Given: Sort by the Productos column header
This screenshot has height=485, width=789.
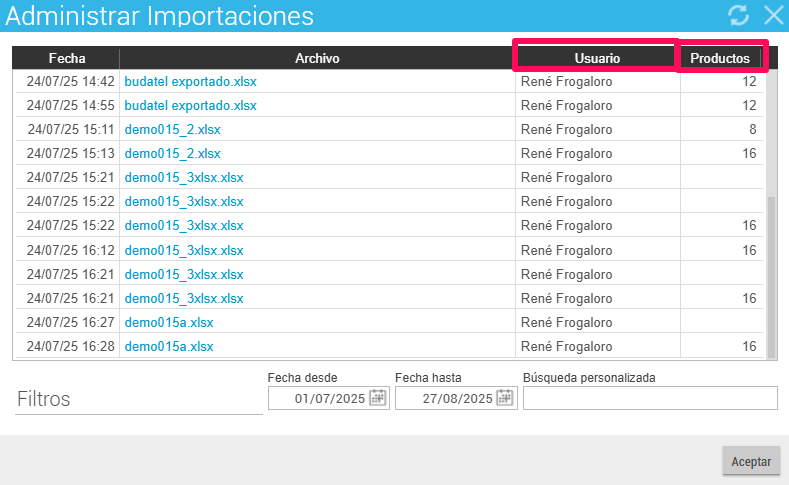Looking at the screenshot, I should click(x=720, y=58).
